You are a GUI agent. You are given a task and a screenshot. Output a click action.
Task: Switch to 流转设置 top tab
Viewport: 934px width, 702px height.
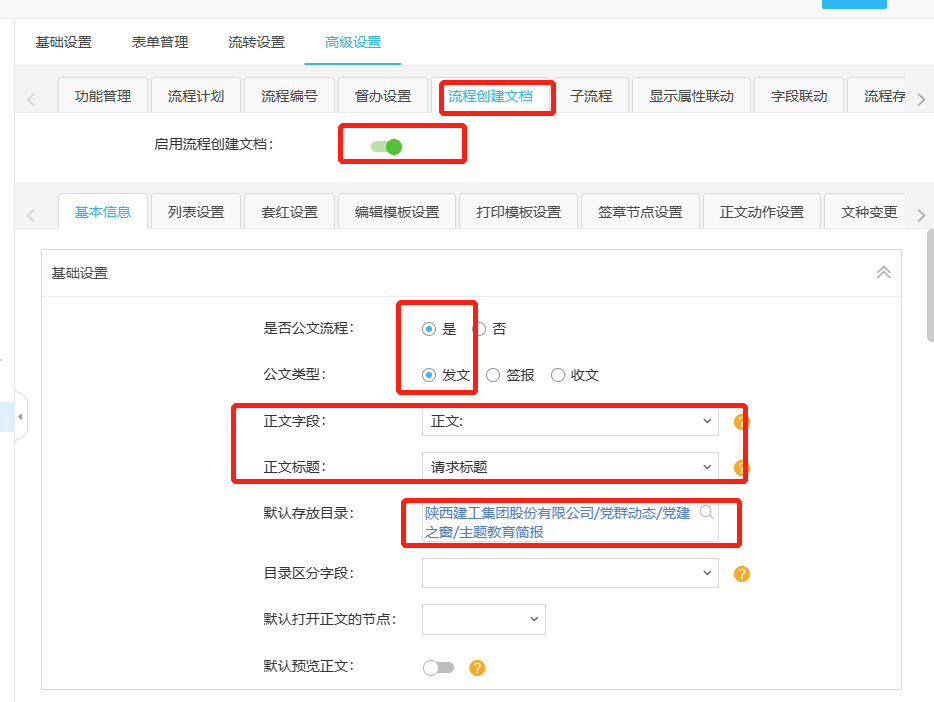click(256, 42)
